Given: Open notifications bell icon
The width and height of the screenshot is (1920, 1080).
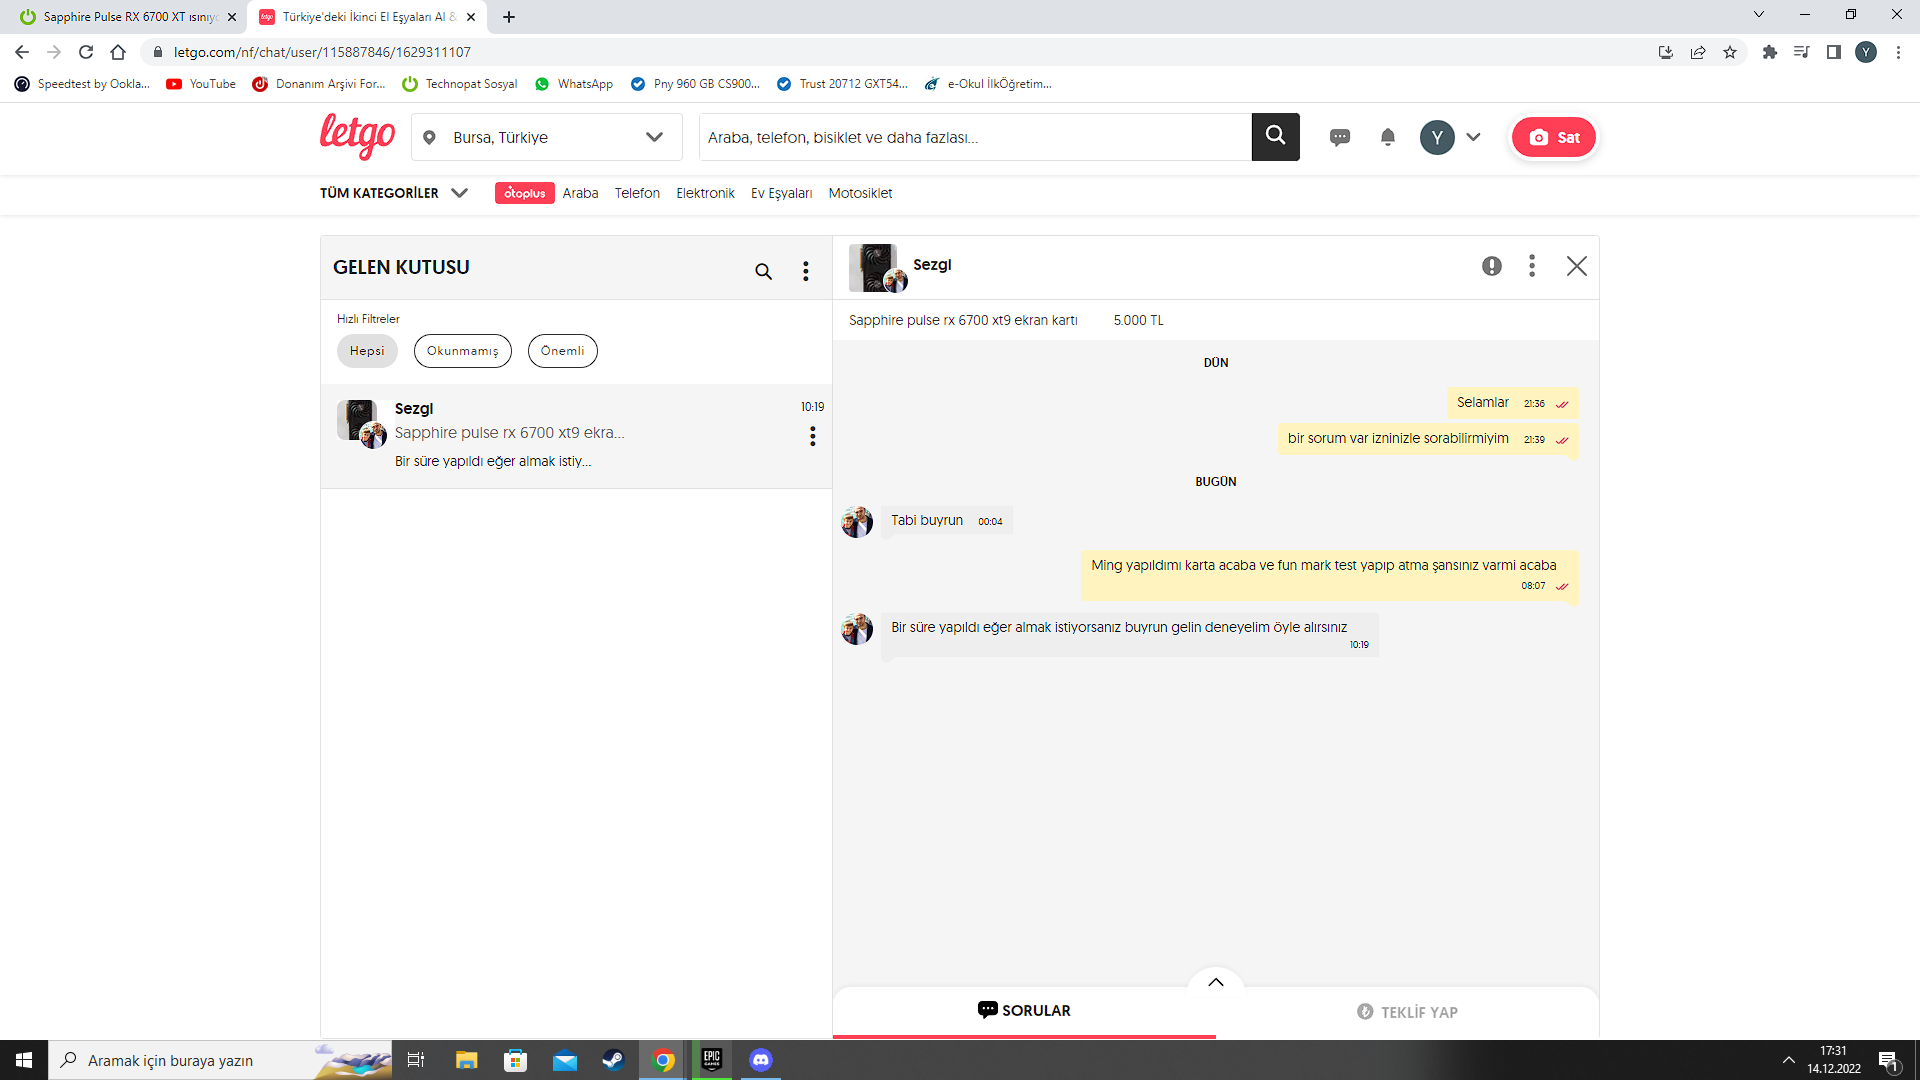Looking at the screenshot, I should (x=1387, y=137).
